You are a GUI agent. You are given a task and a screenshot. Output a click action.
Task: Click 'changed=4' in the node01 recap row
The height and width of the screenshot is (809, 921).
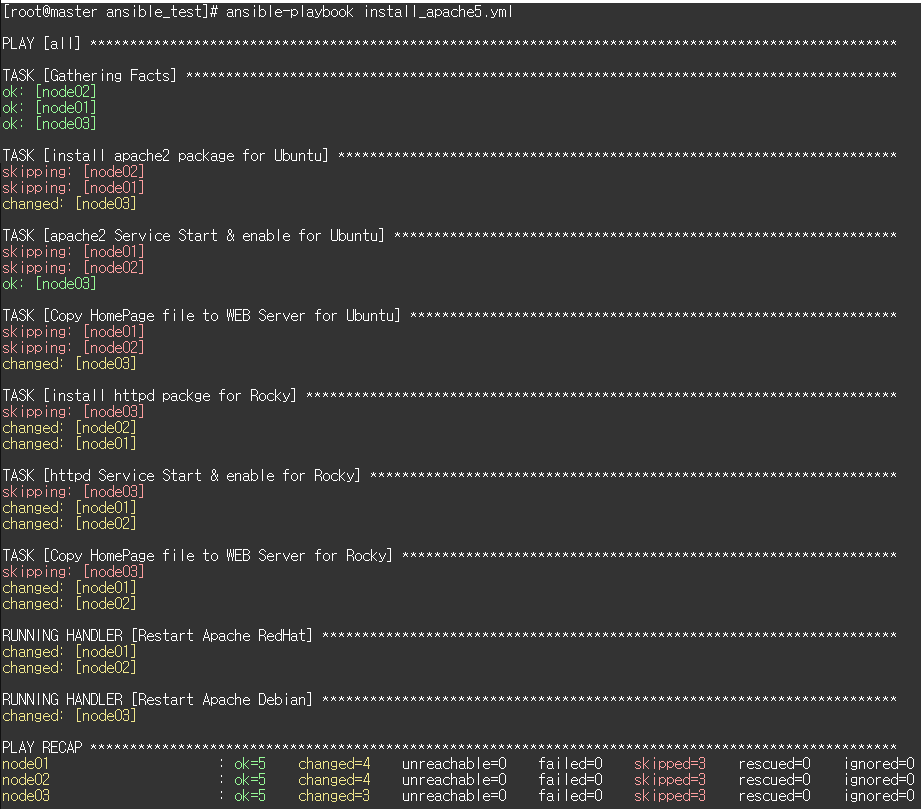(334, 764)
